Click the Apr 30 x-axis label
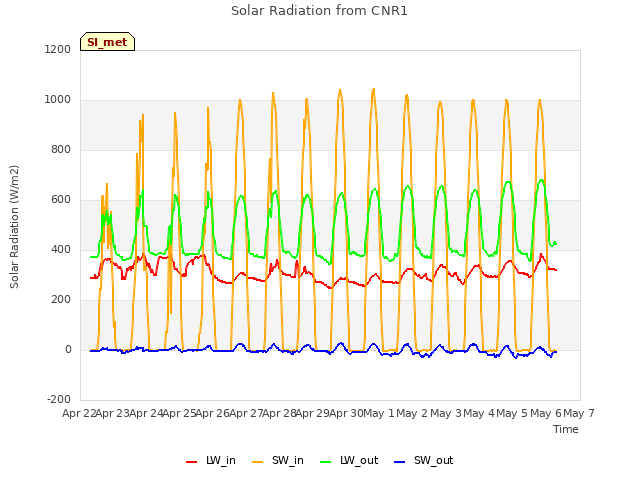The image size is (640, 480). (x=346, y=413)
